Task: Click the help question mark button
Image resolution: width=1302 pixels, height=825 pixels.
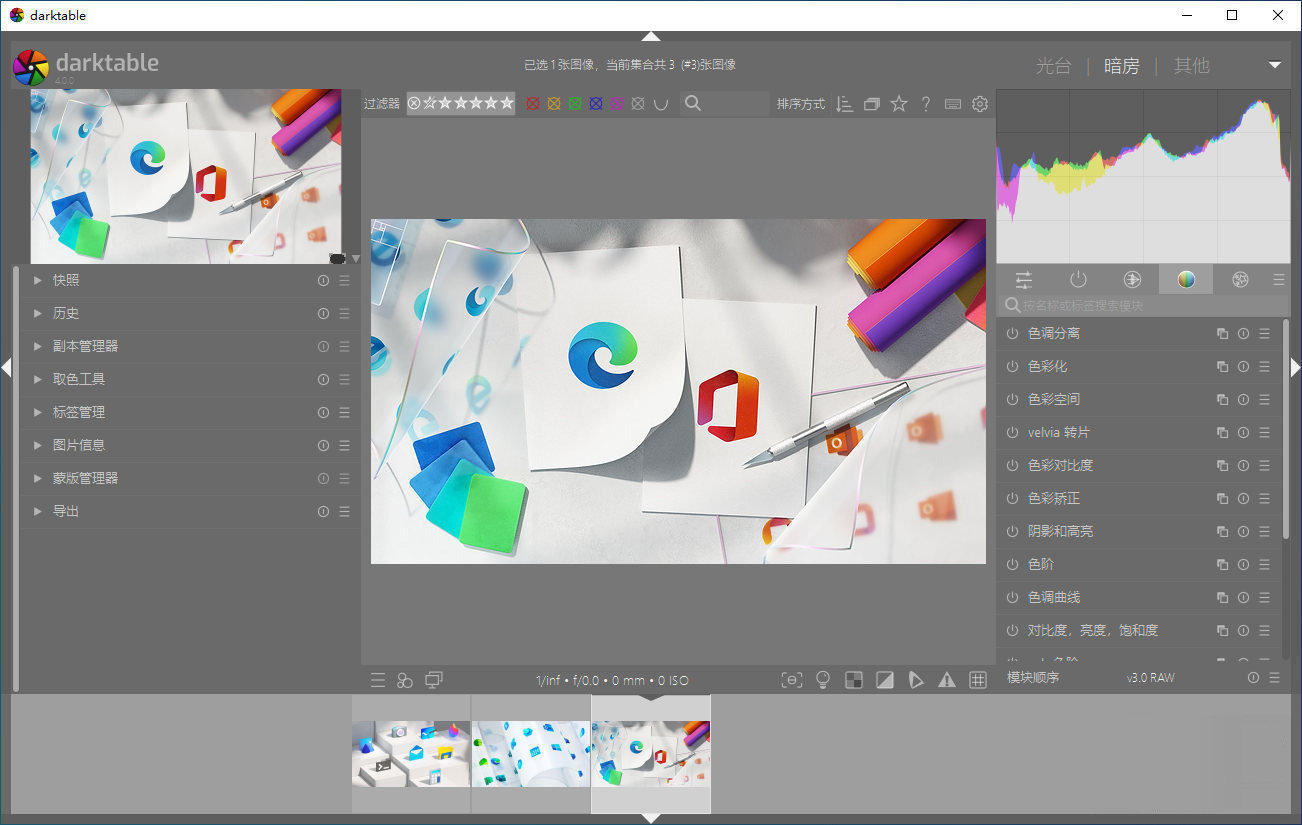Action: [925, 103]
